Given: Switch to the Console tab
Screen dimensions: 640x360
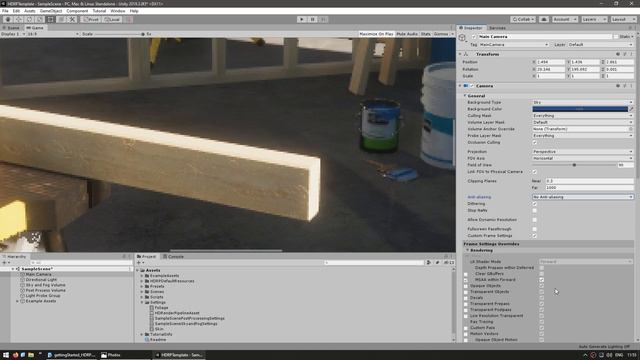Looking at the screenshot, I should (173, 256).
